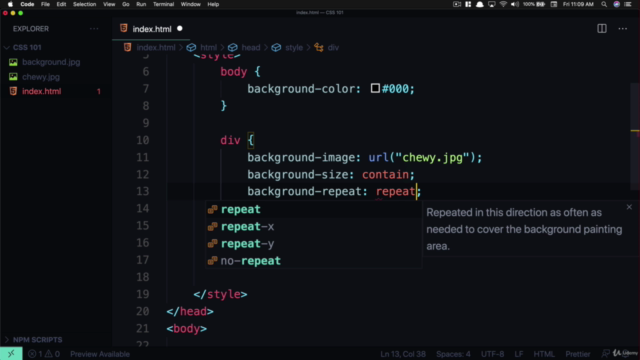Click the volume icon in menu bar

tap(515, 4)
